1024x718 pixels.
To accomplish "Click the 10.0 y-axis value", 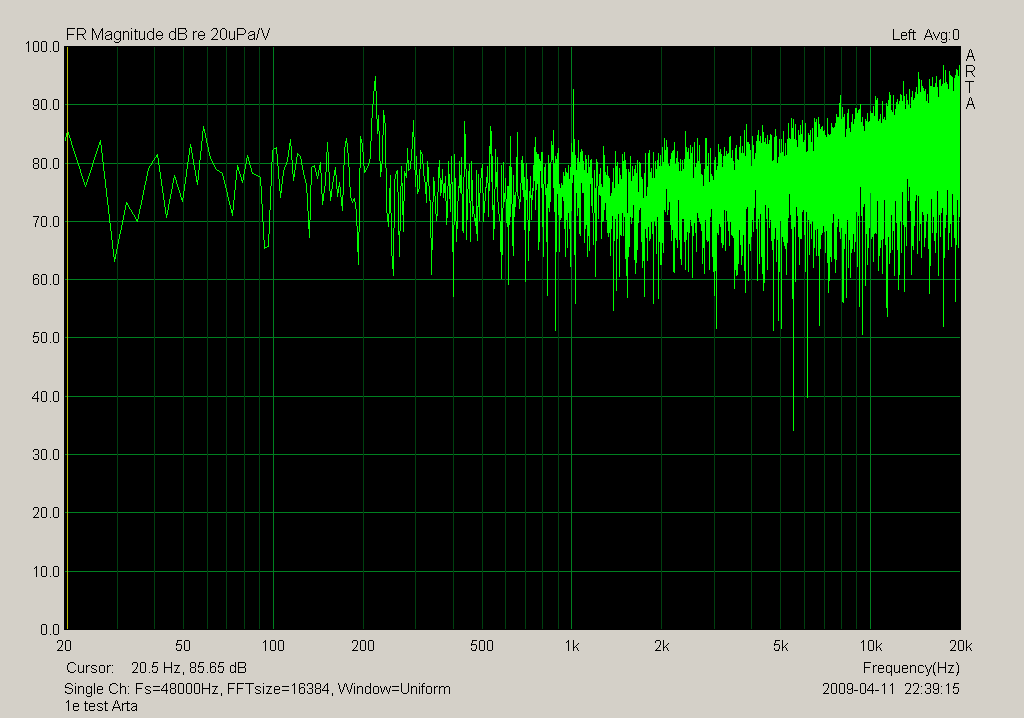I will point(46,572).
